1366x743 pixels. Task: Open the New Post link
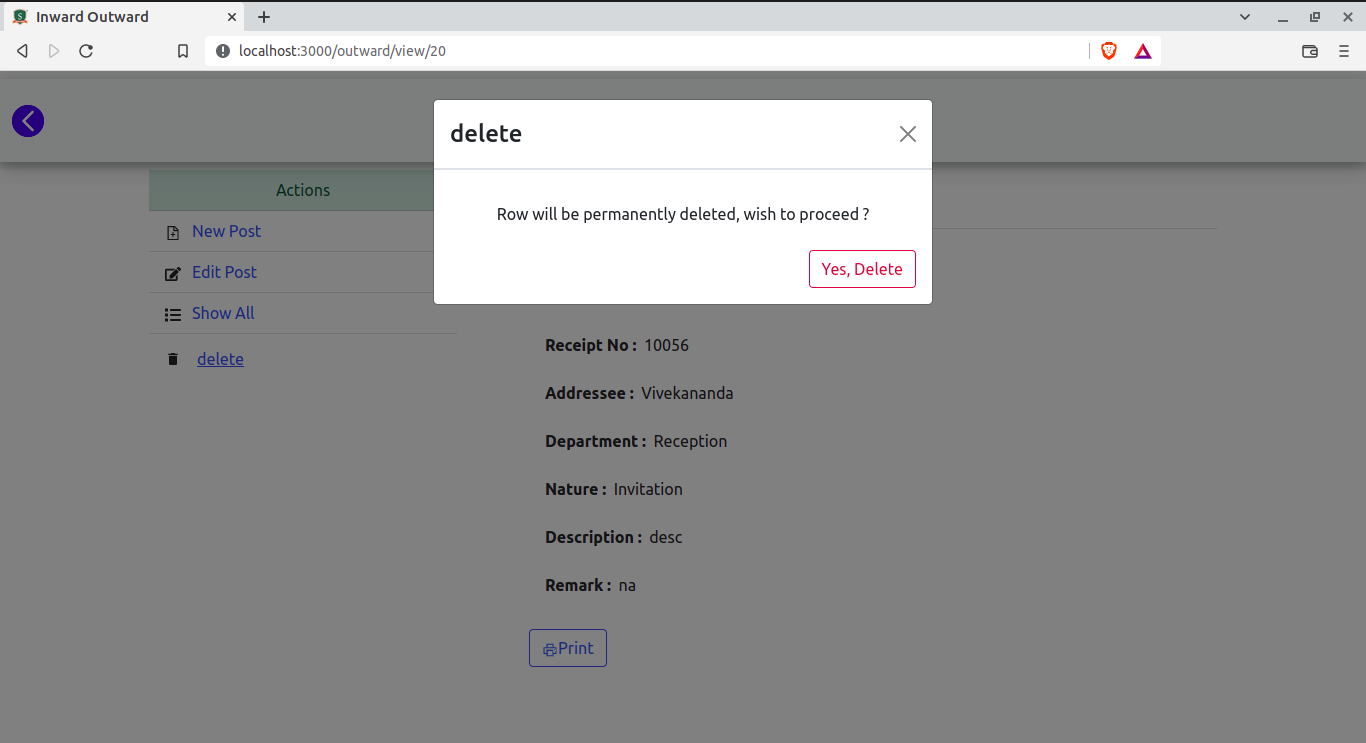226,231
